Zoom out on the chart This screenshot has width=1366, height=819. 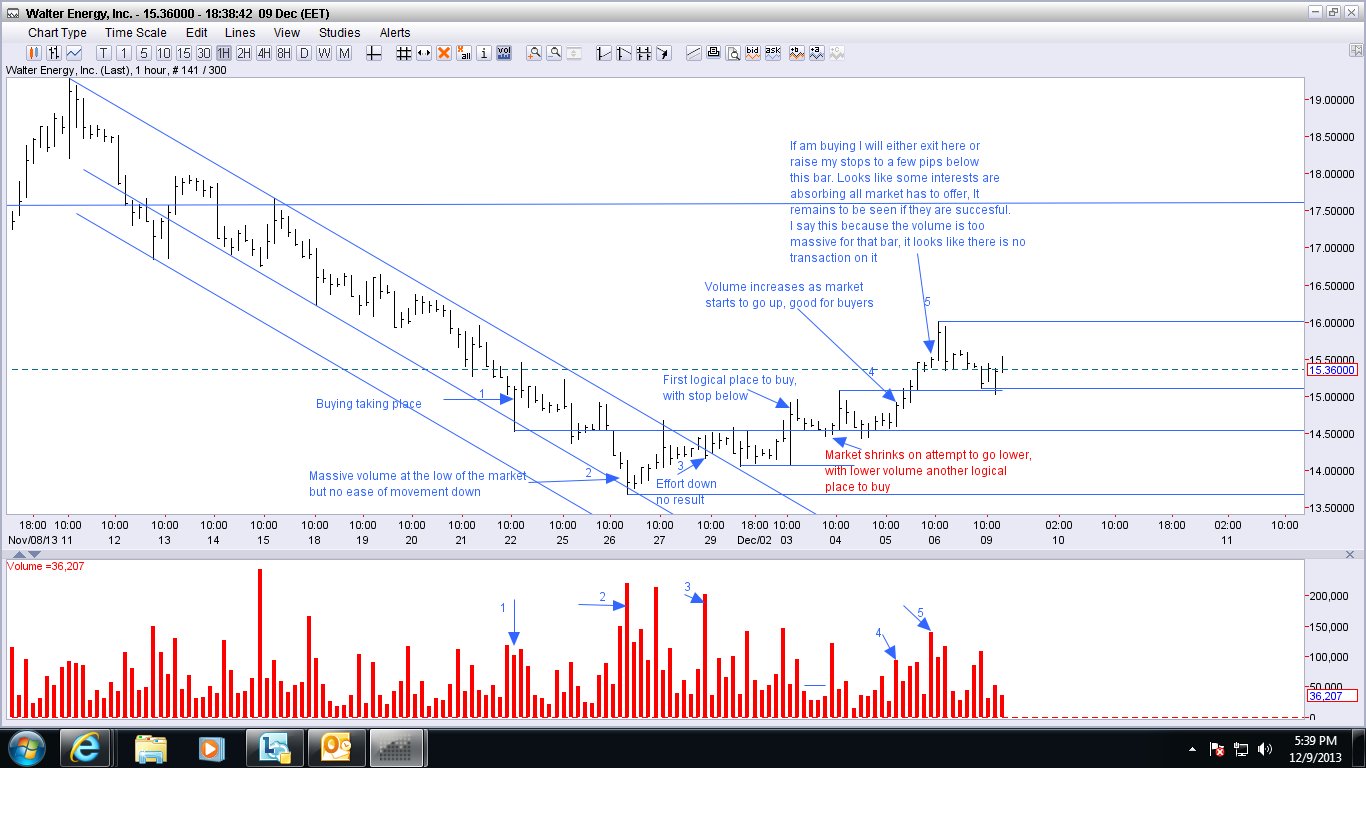tap(554, 53)
